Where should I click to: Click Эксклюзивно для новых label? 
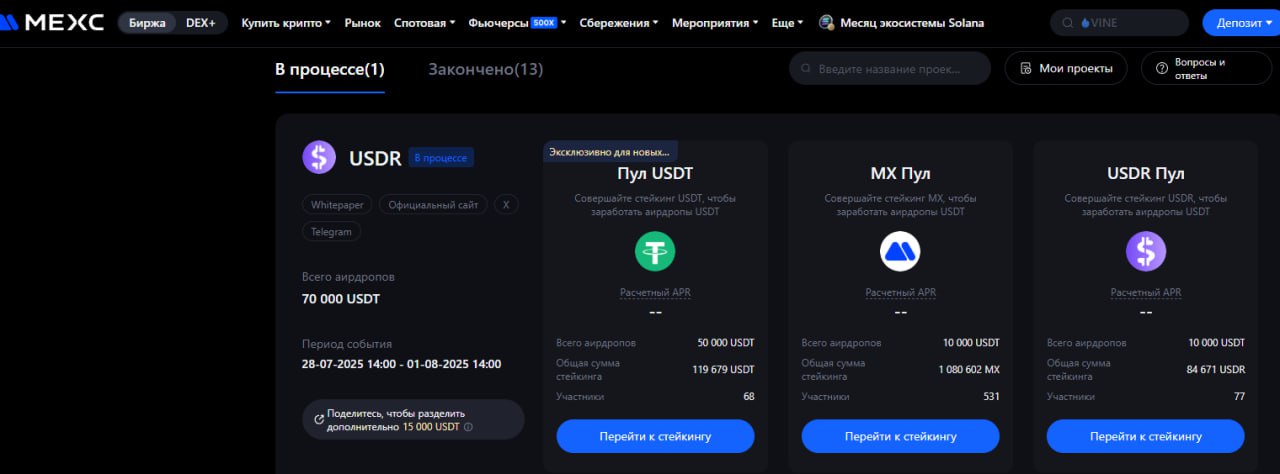[610, 152]
